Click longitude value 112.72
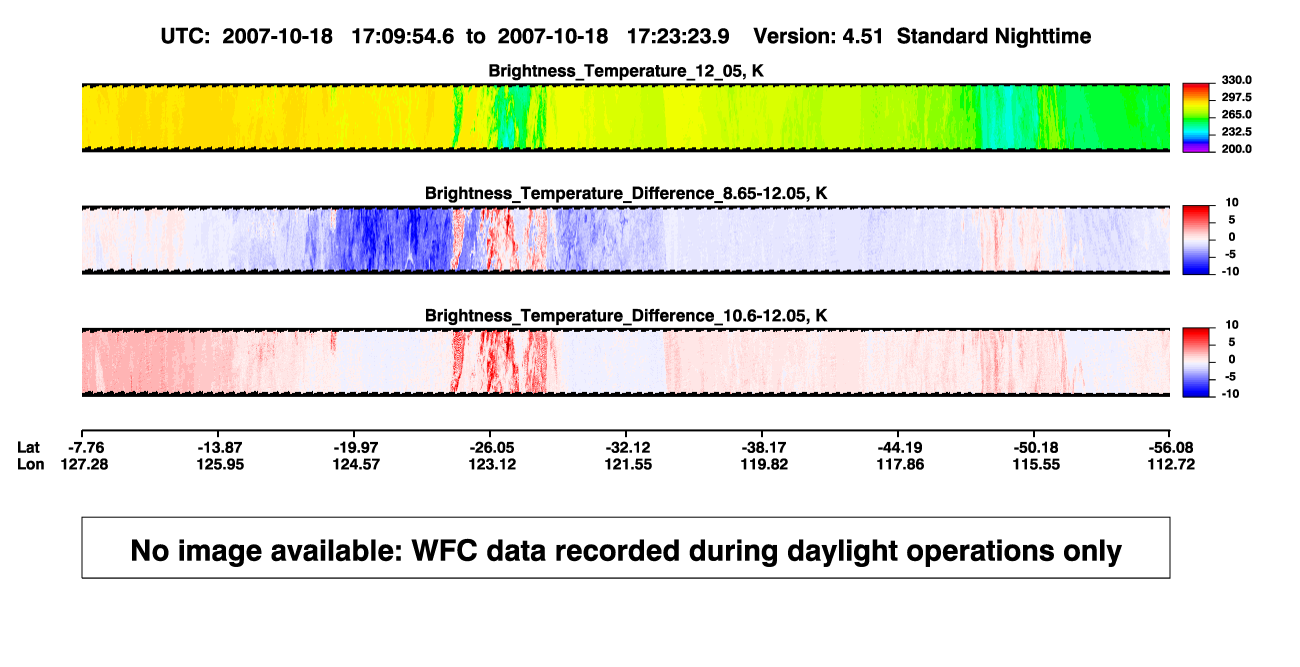 [1172, 464]
